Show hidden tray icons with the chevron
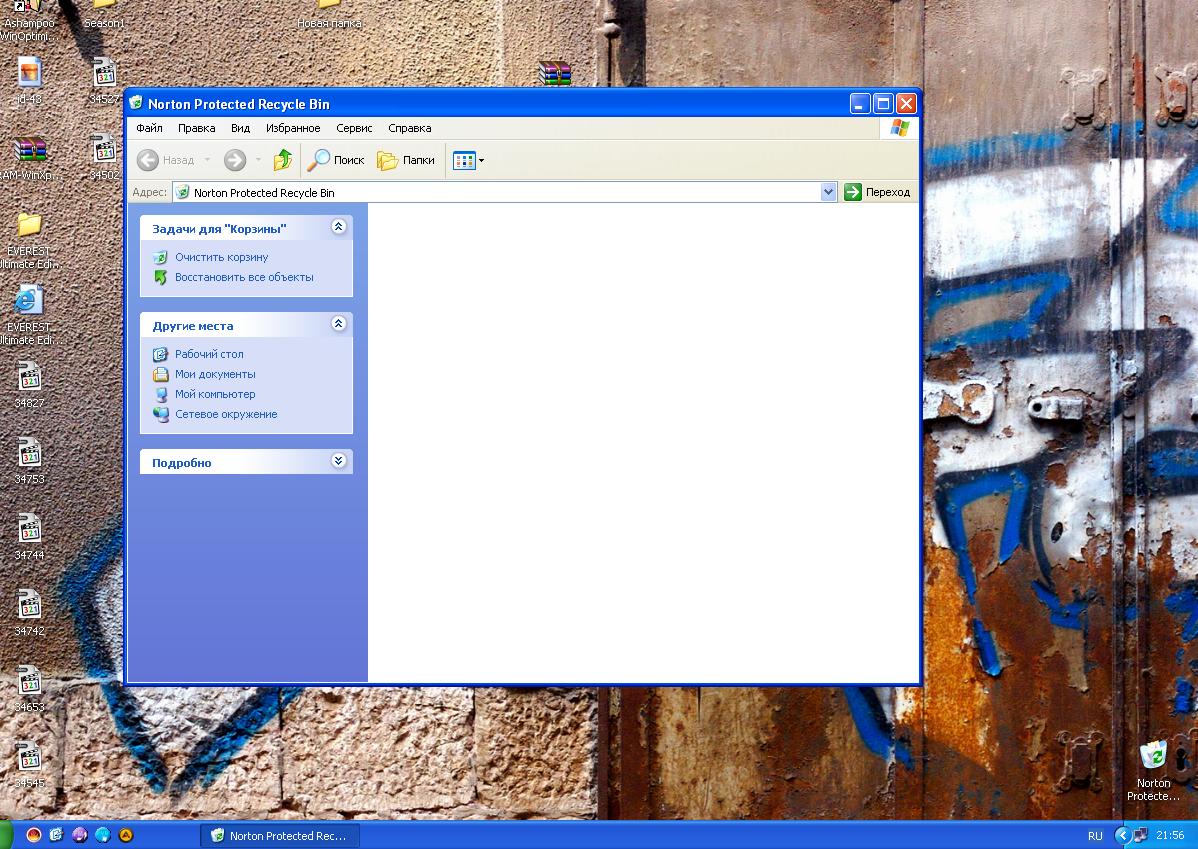Screen dimensions: 1198x849 click(x=1122, y=835)
